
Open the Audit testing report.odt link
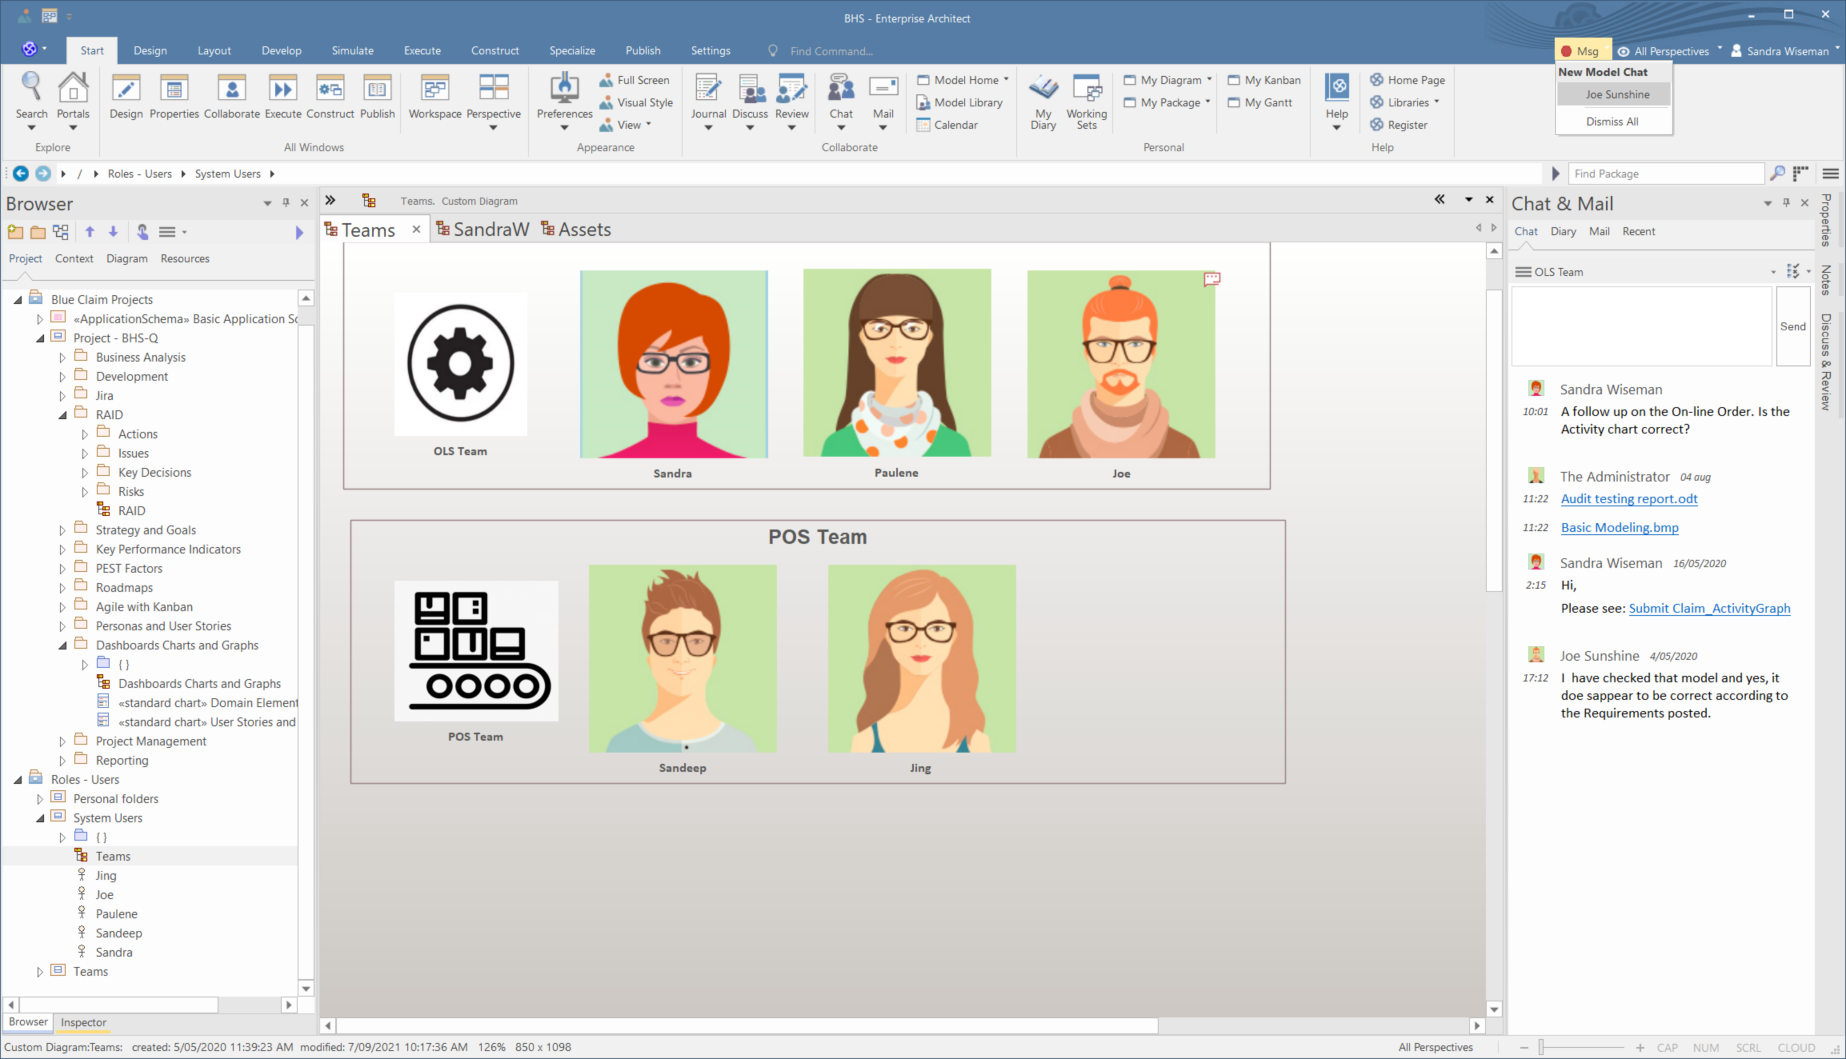point(1628,499)
